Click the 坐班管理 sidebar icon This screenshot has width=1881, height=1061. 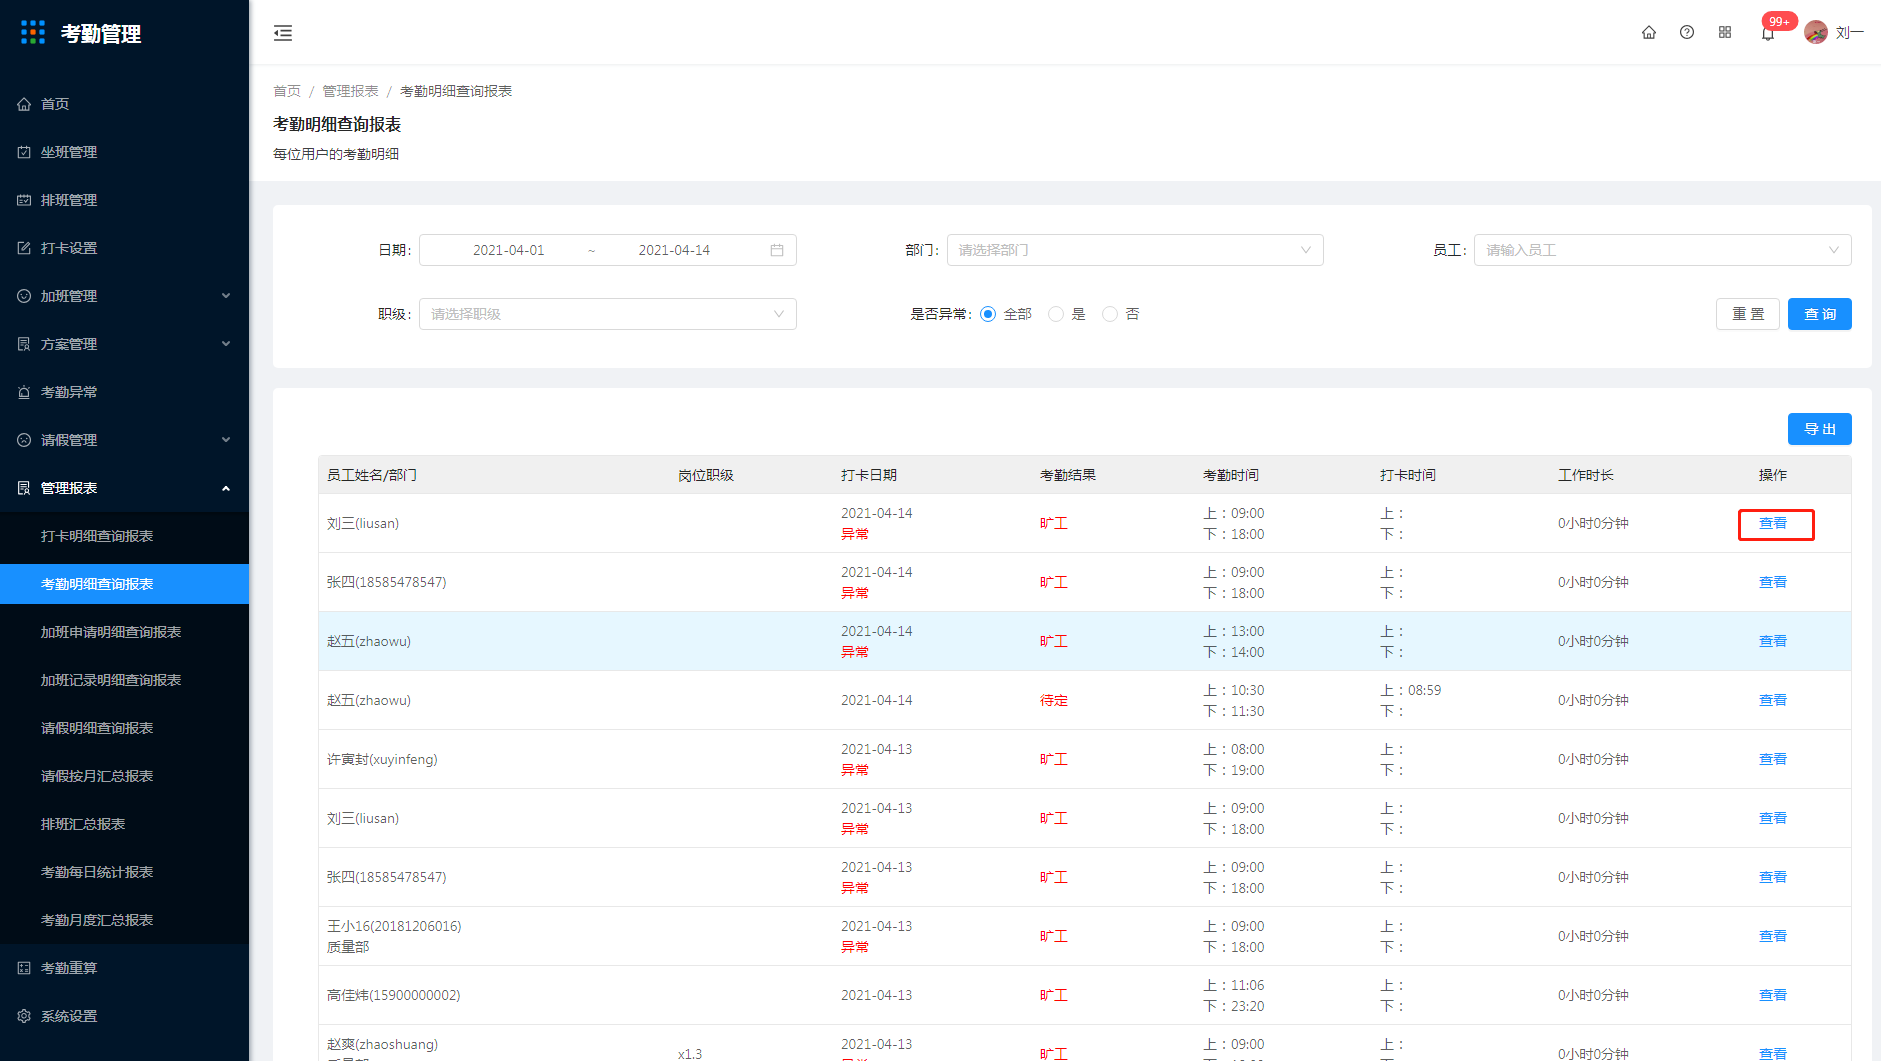[x=24, y=152]
